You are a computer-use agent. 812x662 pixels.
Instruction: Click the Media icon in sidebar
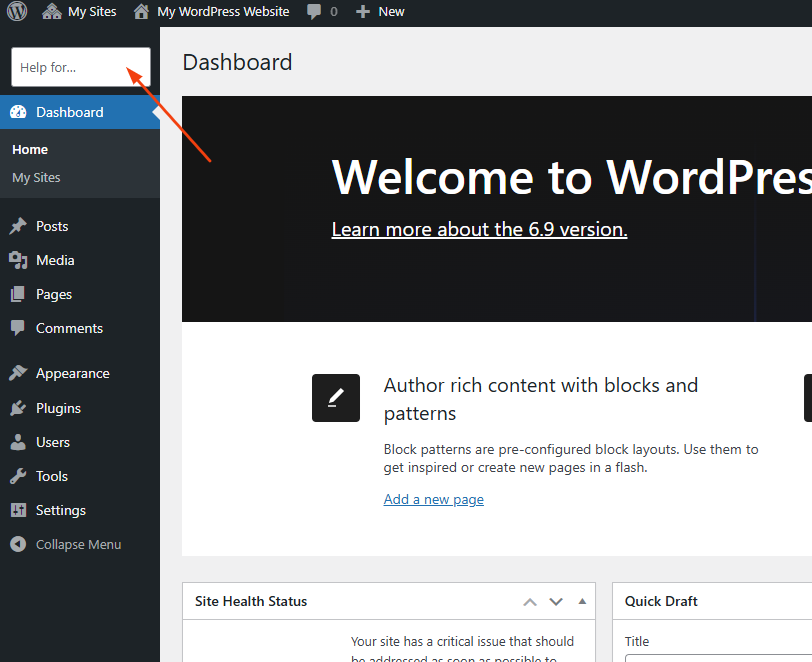coord(18,260)
